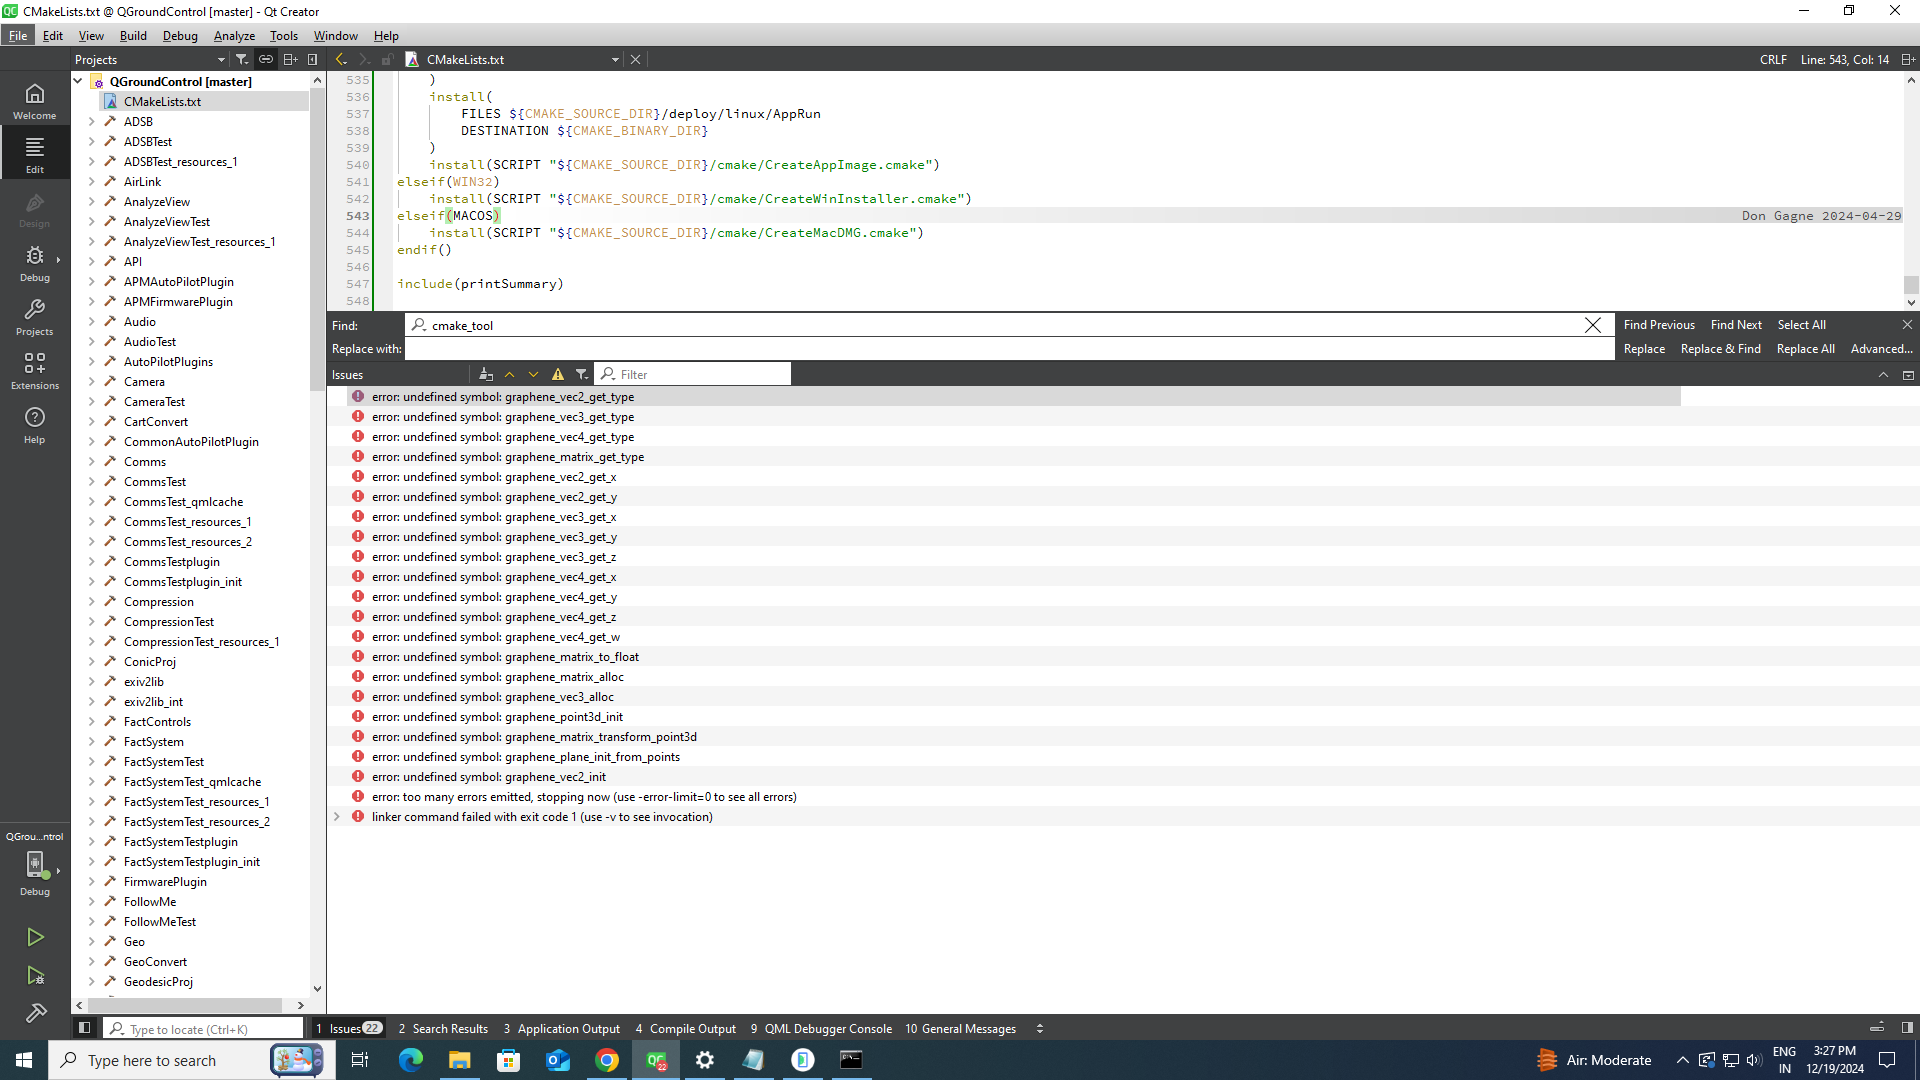The width and height of the screenshot is (1920, 1080).
Task: Expand the Comms tree node
Action: [x=92, y=461]
